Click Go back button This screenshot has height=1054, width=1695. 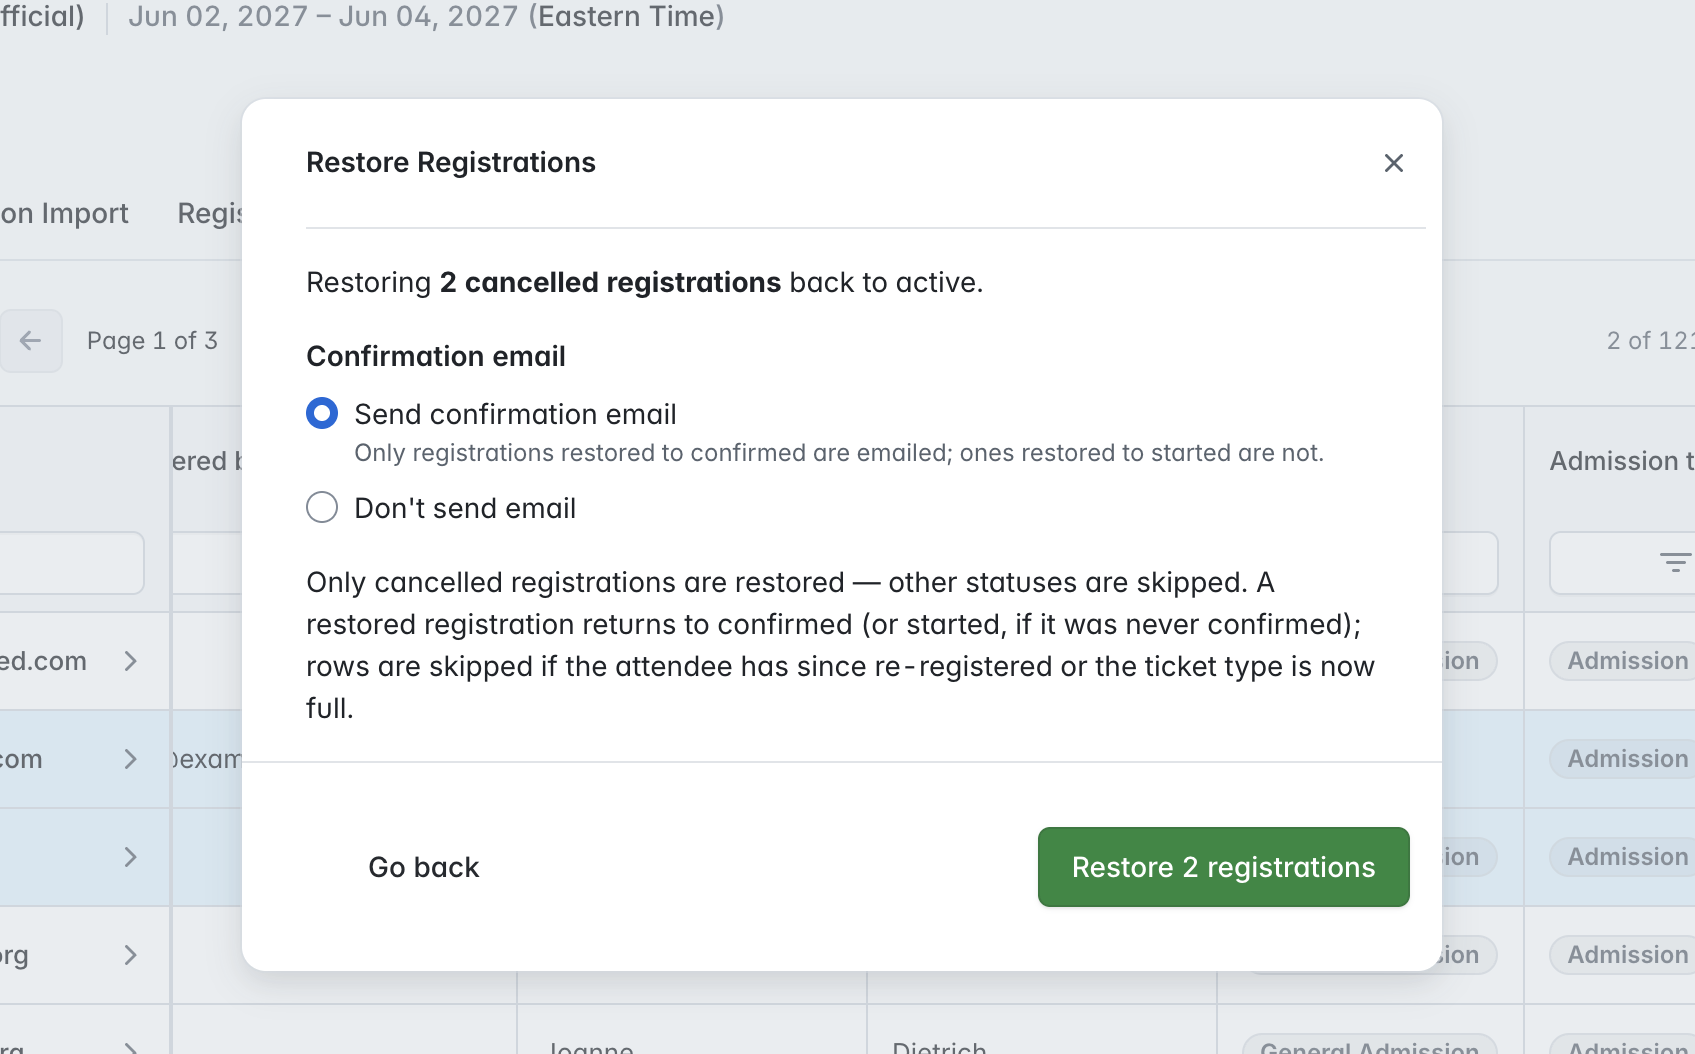(424, 867)
